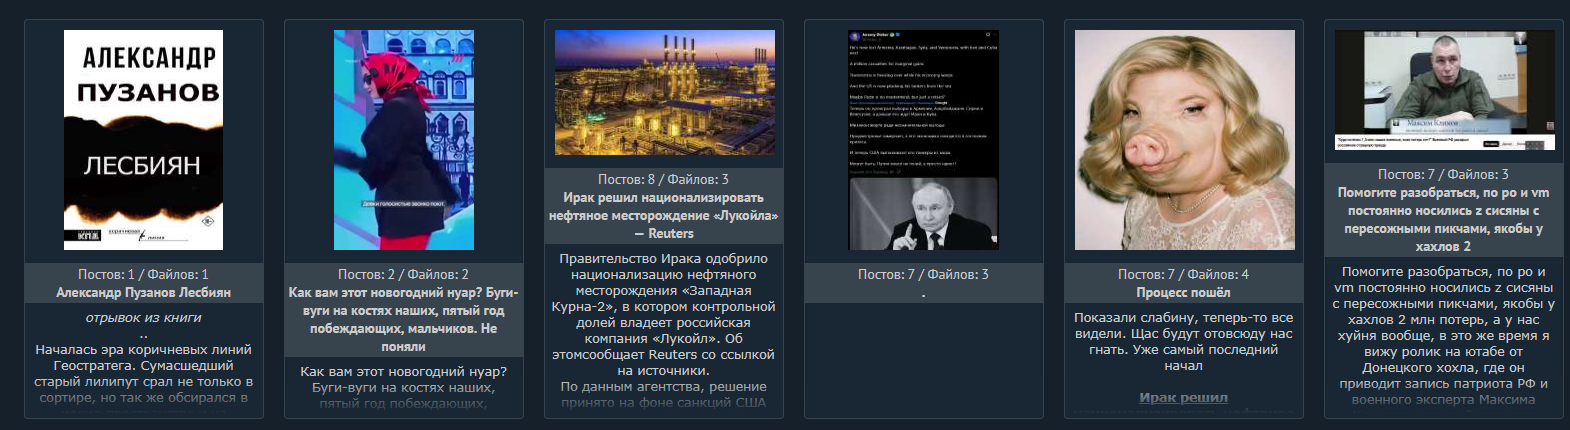Open the night oil refinery photo thumbnail
1570x430 pixels.
[663, 92]
